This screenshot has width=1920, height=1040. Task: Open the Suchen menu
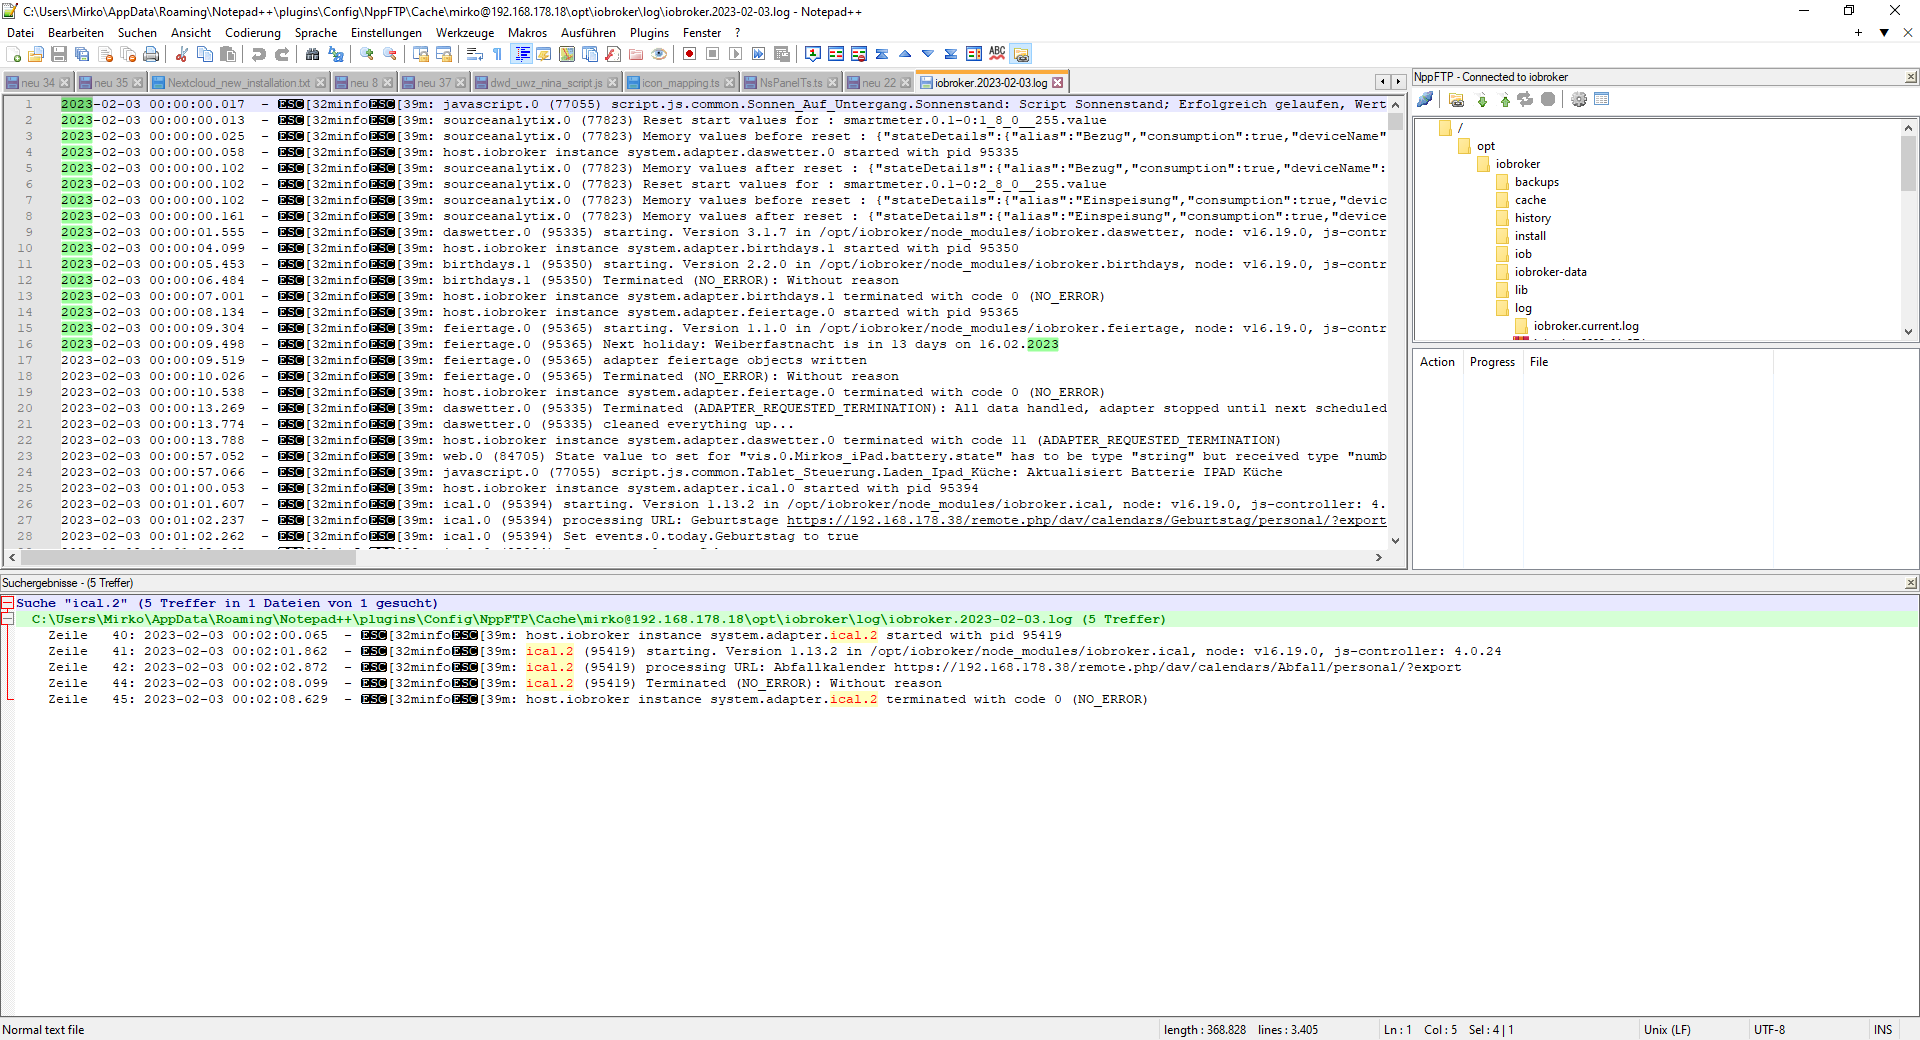[x=137, y=33]
